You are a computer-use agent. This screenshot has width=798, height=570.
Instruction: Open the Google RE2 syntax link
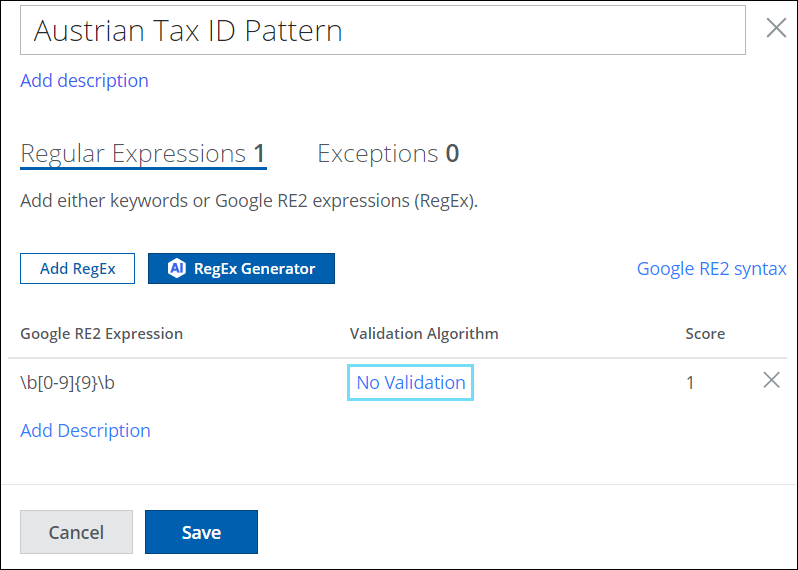[x=711, y=268]
